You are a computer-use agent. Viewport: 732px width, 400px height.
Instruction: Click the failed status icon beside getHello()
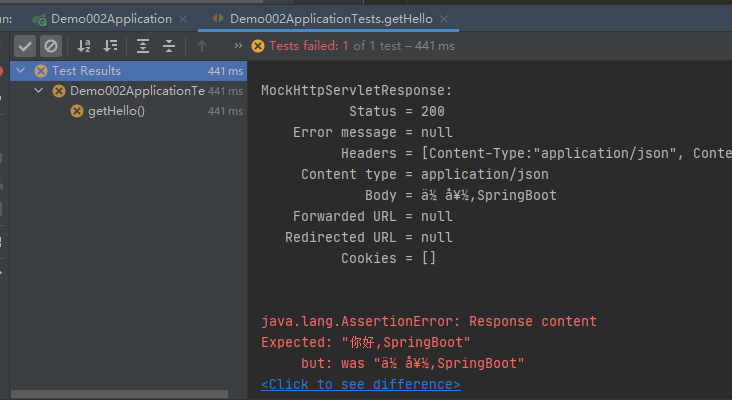click(77, 111)
